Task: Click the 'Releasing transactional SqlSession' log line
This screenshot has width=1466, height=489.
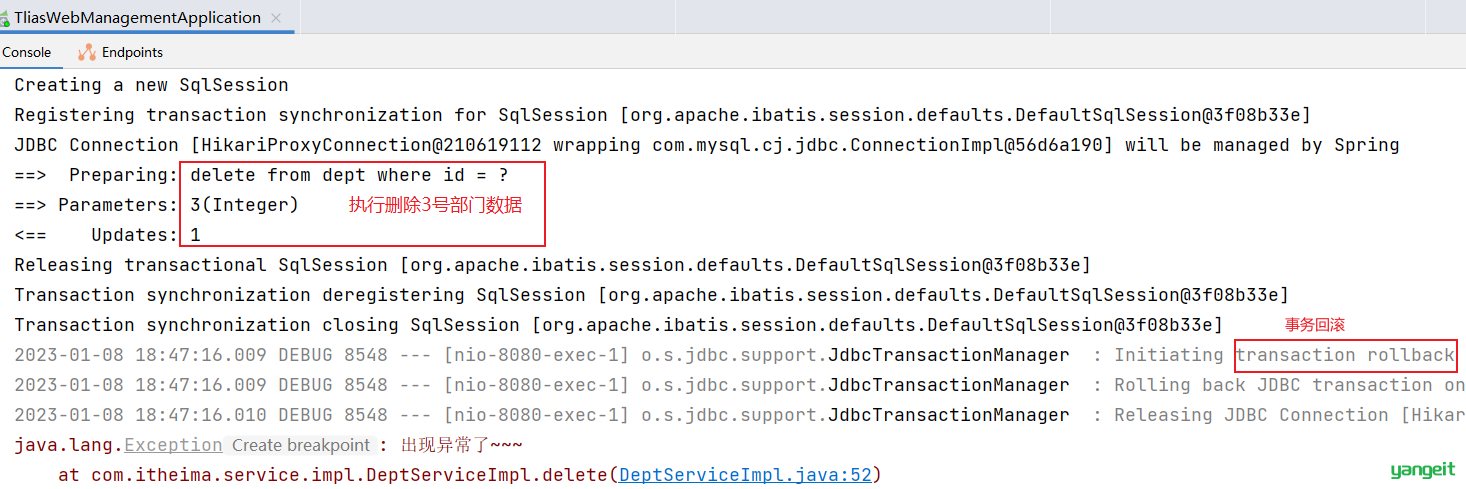Action: (x=552, y=265)
